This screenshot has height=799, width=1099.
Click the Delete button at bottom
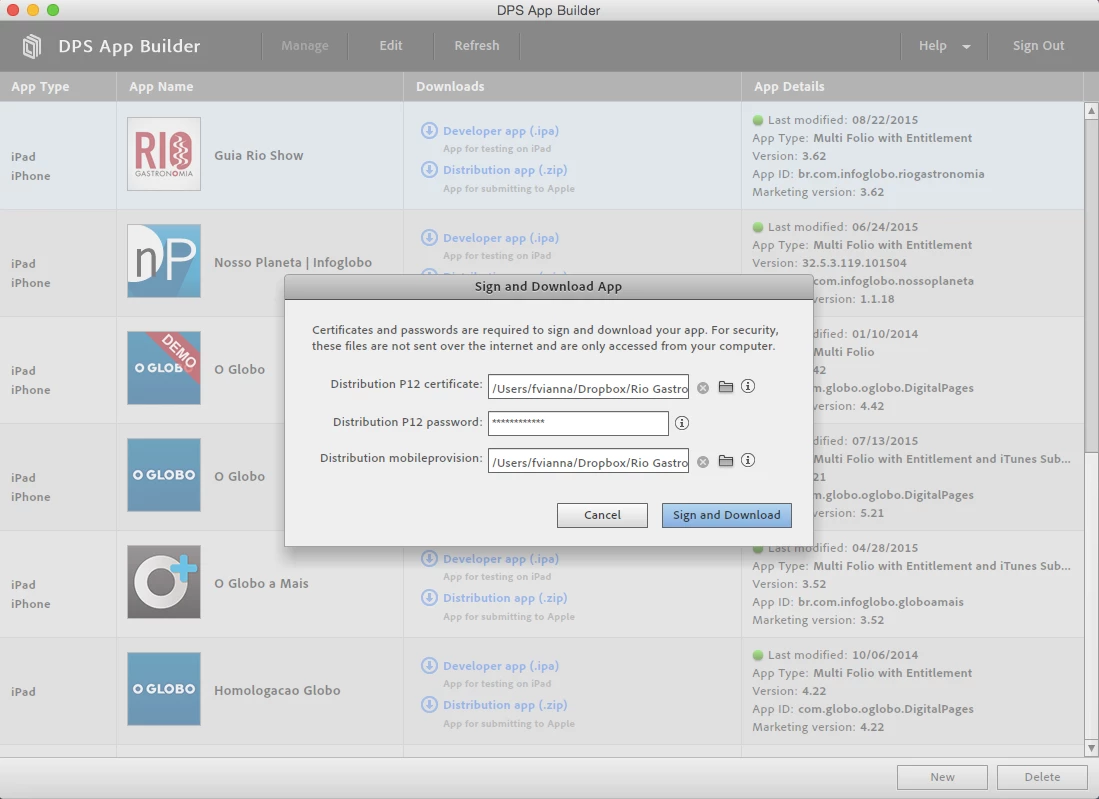click(x=1042, y=777)
